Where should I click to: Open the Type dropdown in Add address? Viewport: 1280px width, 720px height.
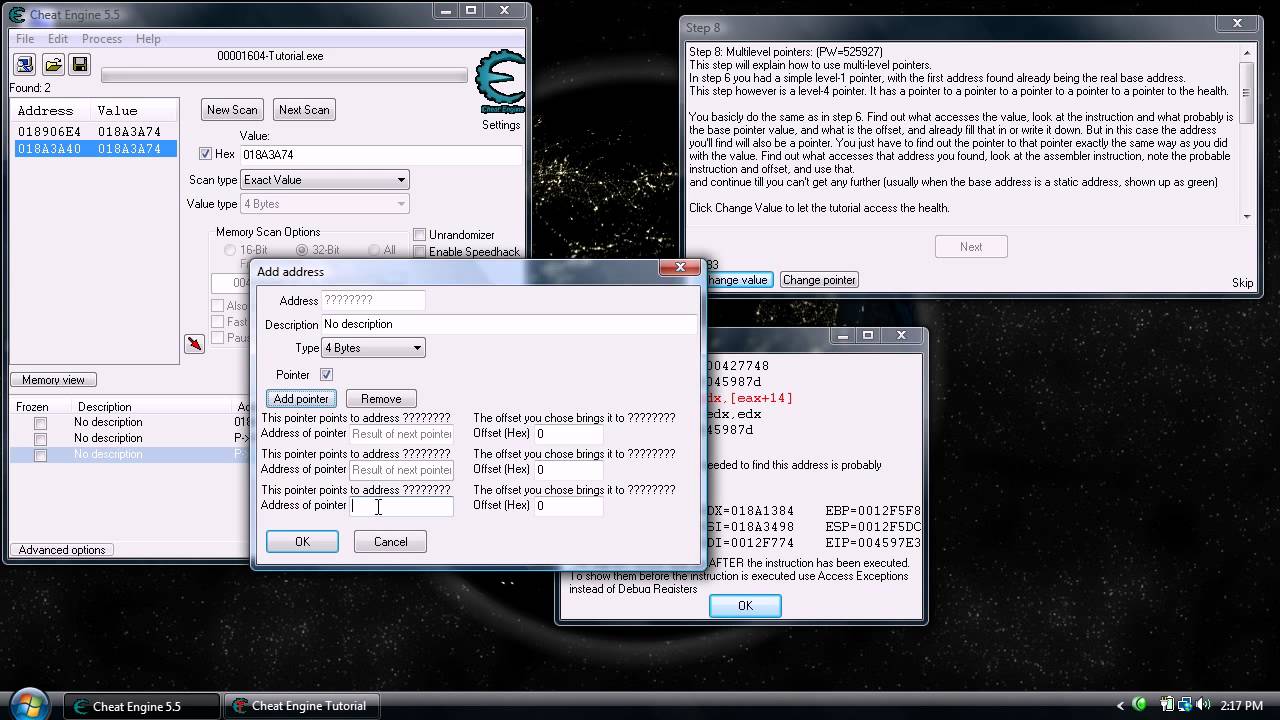[x=373, y=348]
